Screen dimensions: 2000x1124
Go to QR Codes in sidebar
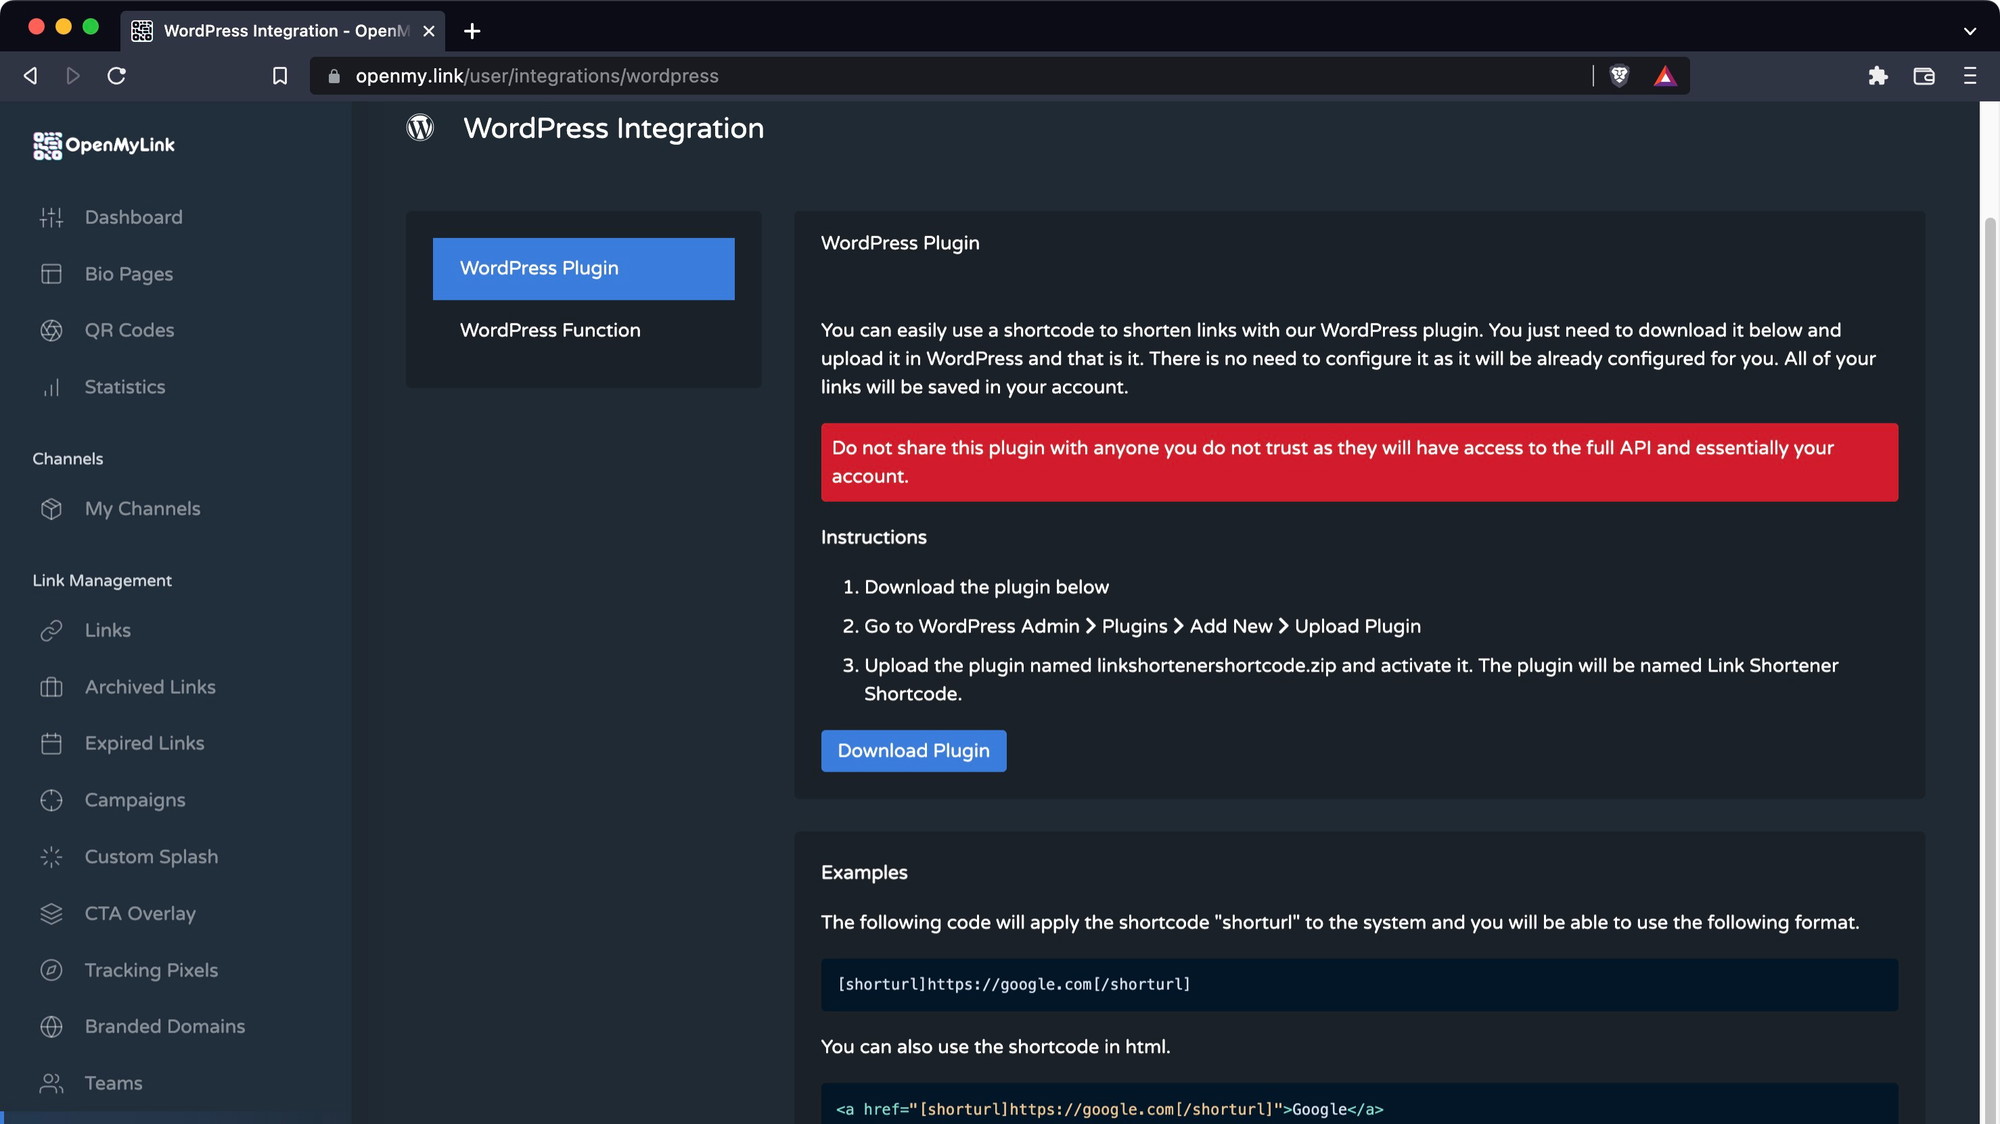129,330
